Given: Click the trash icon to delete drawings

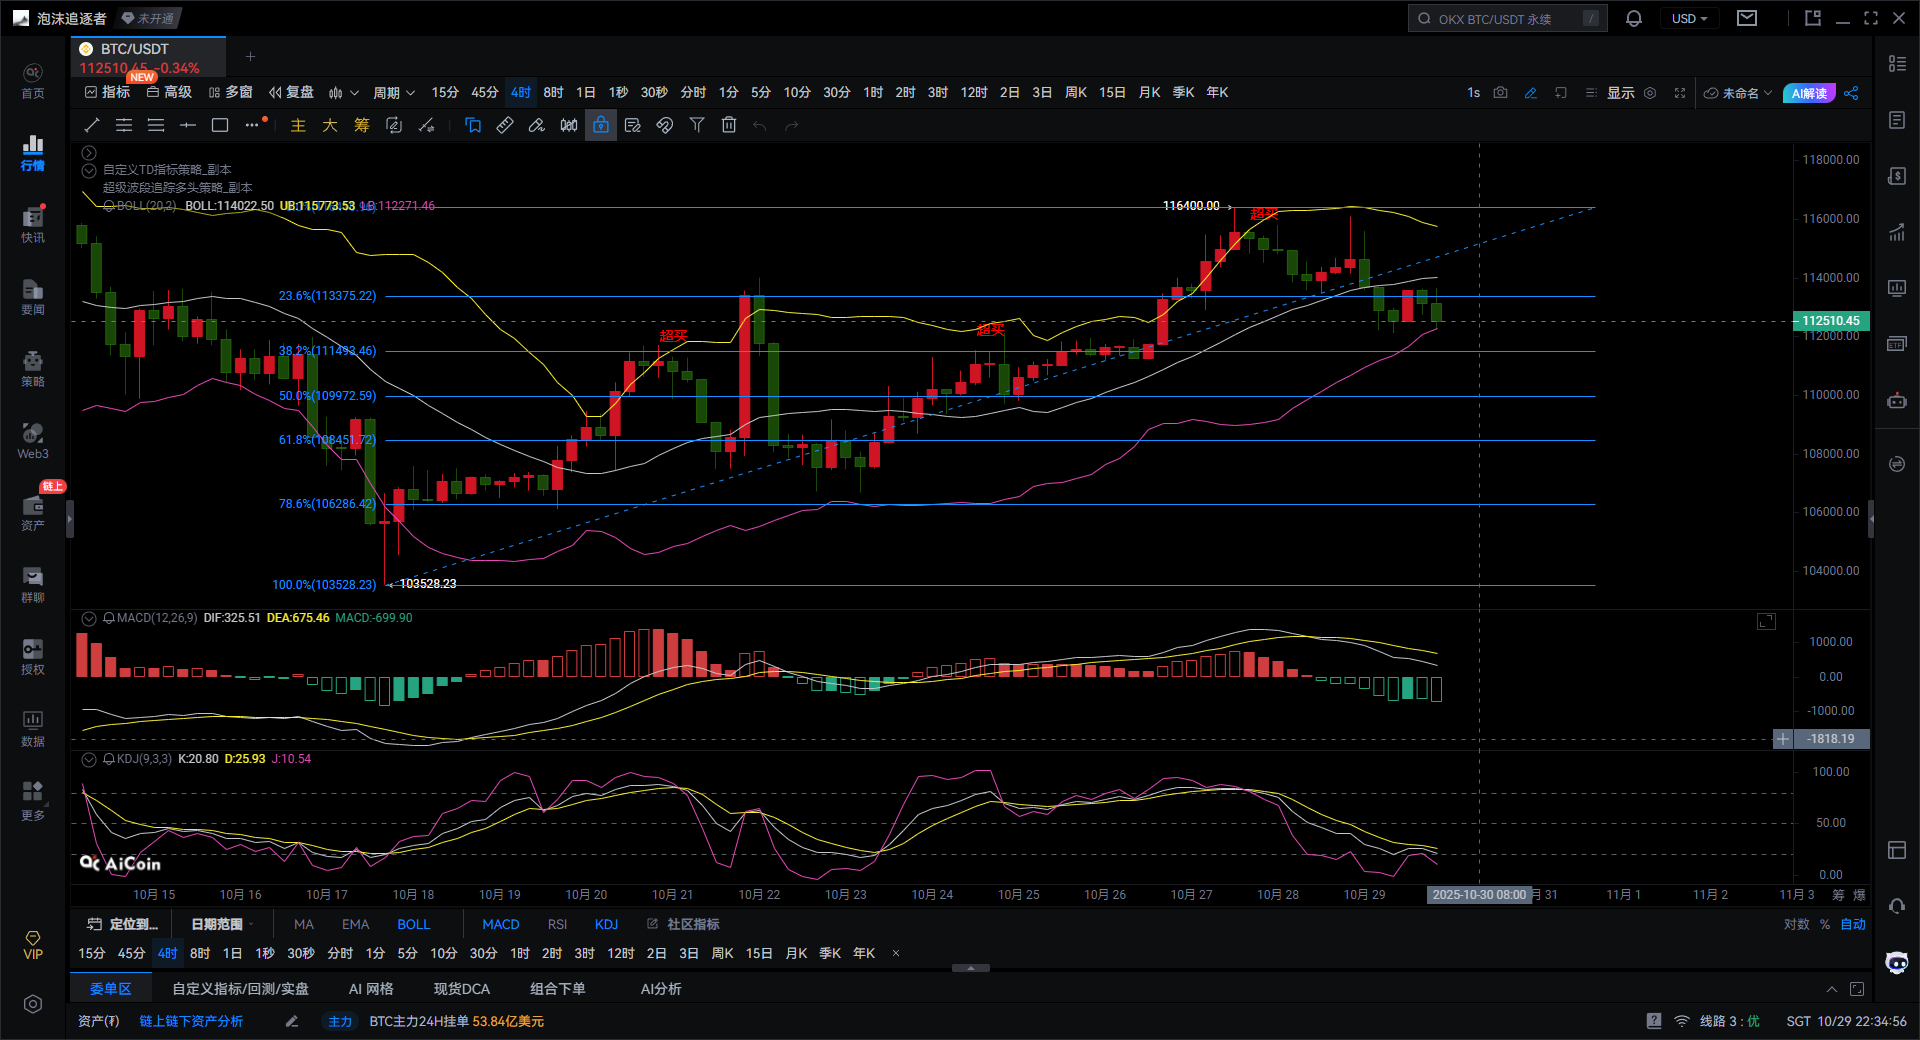Looking at the screenshot, I should pyautogui.click(x=729, y=125).
